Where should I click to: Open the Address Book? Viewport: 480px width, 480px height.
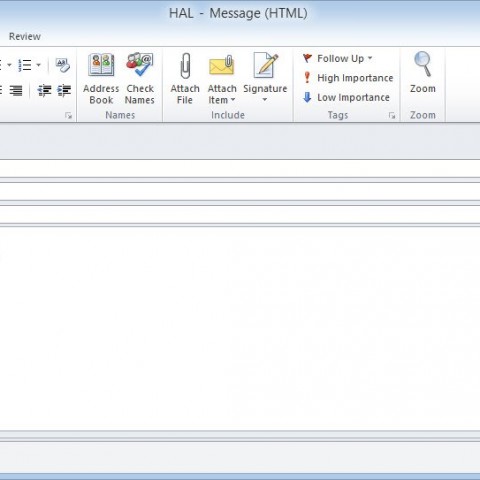click(x=101, y=79)
